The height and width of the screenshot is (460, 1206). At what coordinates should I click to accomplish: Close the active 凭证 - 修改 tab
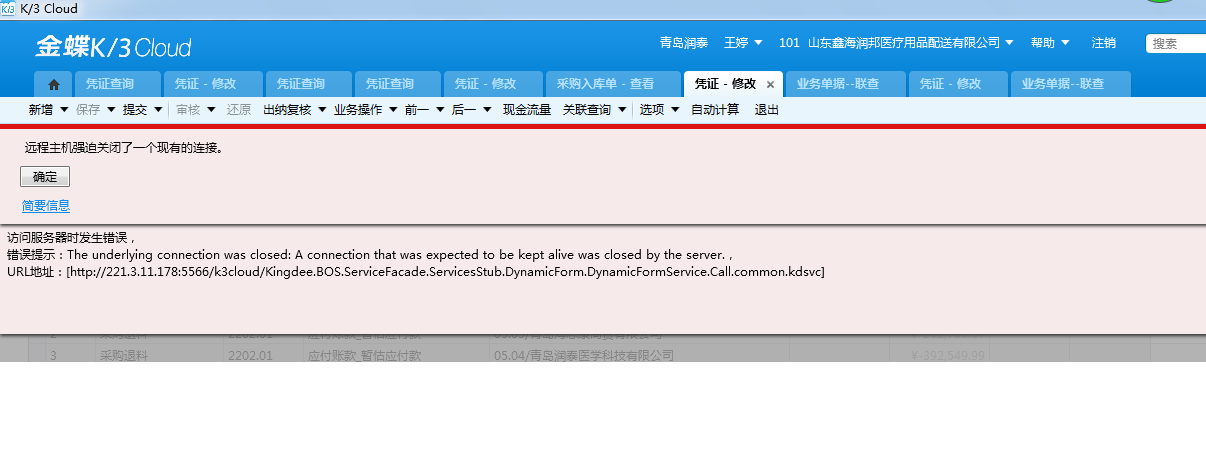(x=770, y=85)
